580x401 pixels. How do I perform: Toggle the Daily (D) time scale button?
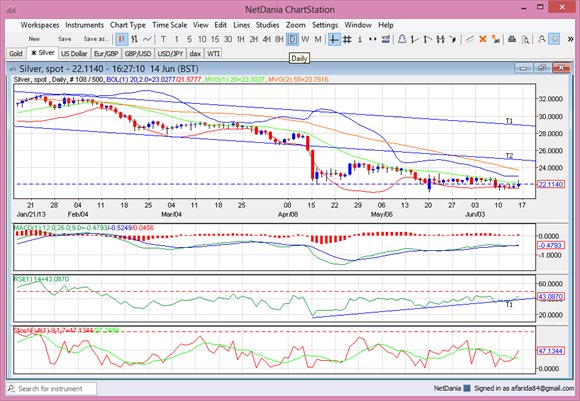tap(292, 39)
